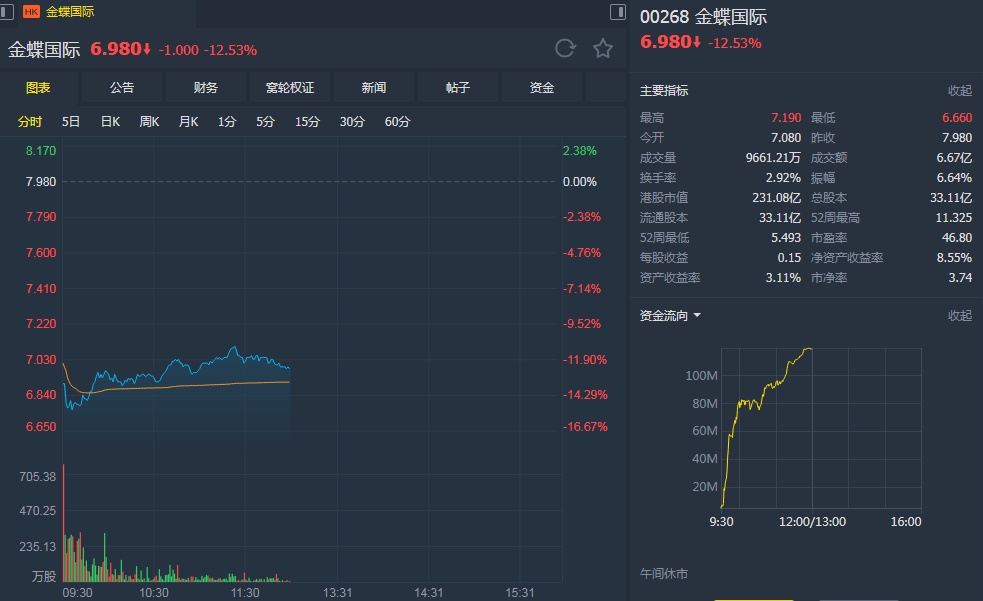
Task: Select the 新闻 tab
Action: [x=374, y=88]
